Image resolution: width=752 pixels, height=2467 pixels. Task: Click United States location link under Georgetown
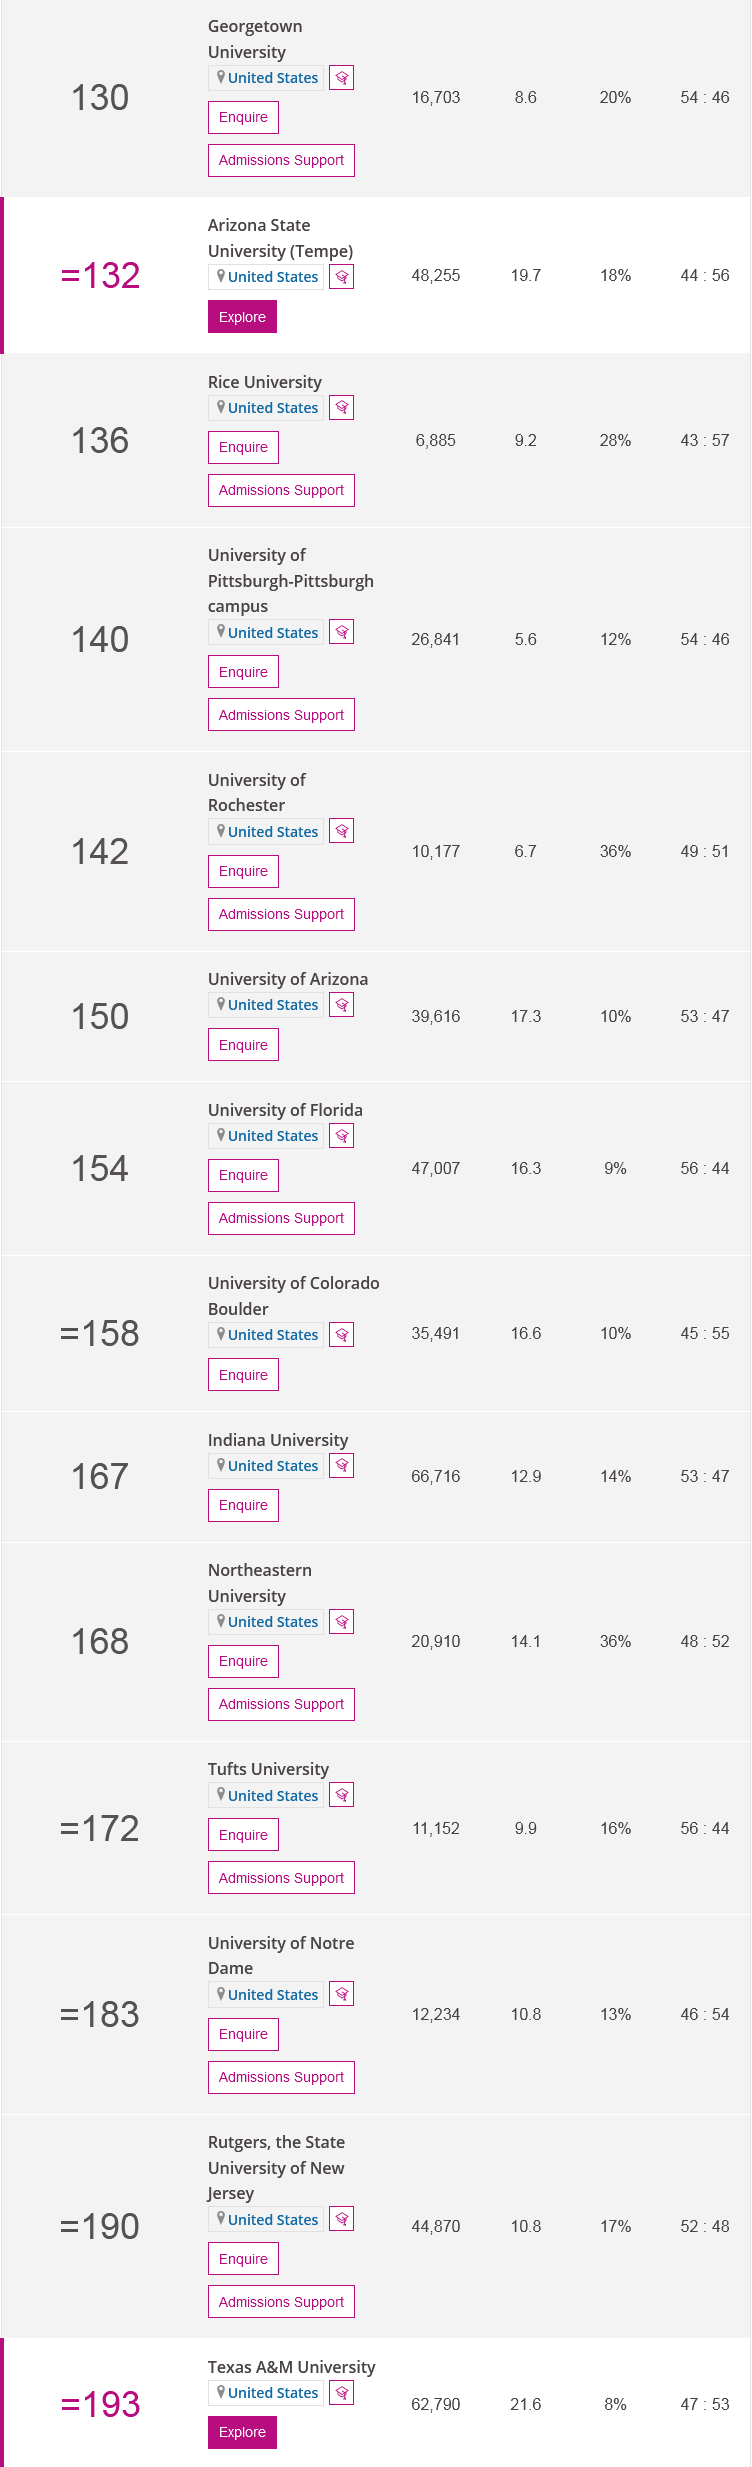pyautogui.click(x=272, y=78)
